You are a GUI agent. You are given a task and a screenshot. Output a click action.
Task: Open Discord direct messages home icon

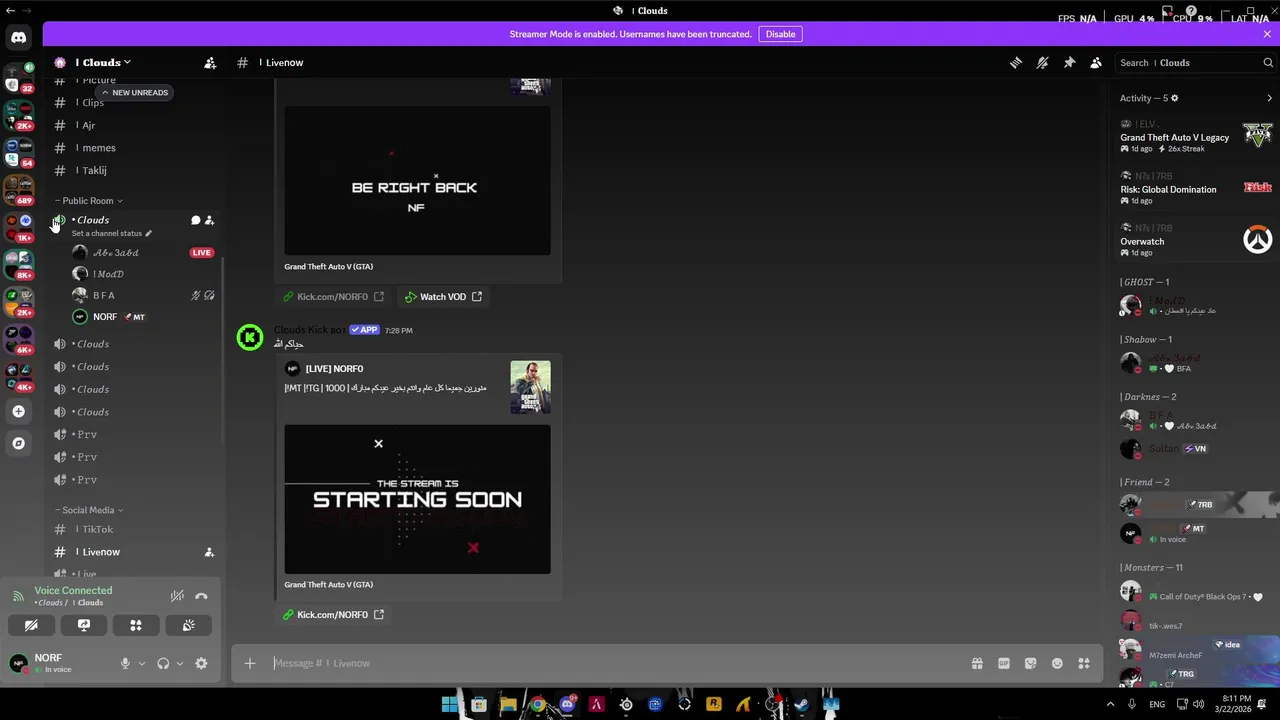19,38
